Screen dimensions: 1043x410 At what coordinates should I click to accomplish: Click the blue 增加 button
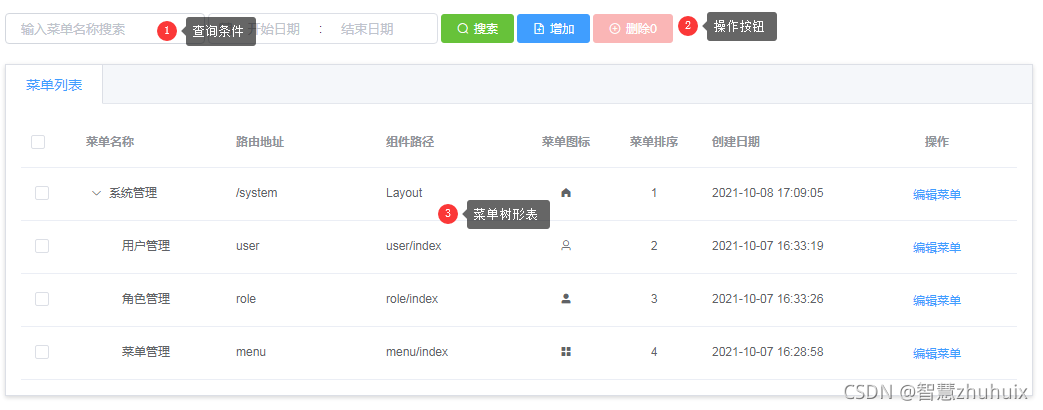pos(553,29)
